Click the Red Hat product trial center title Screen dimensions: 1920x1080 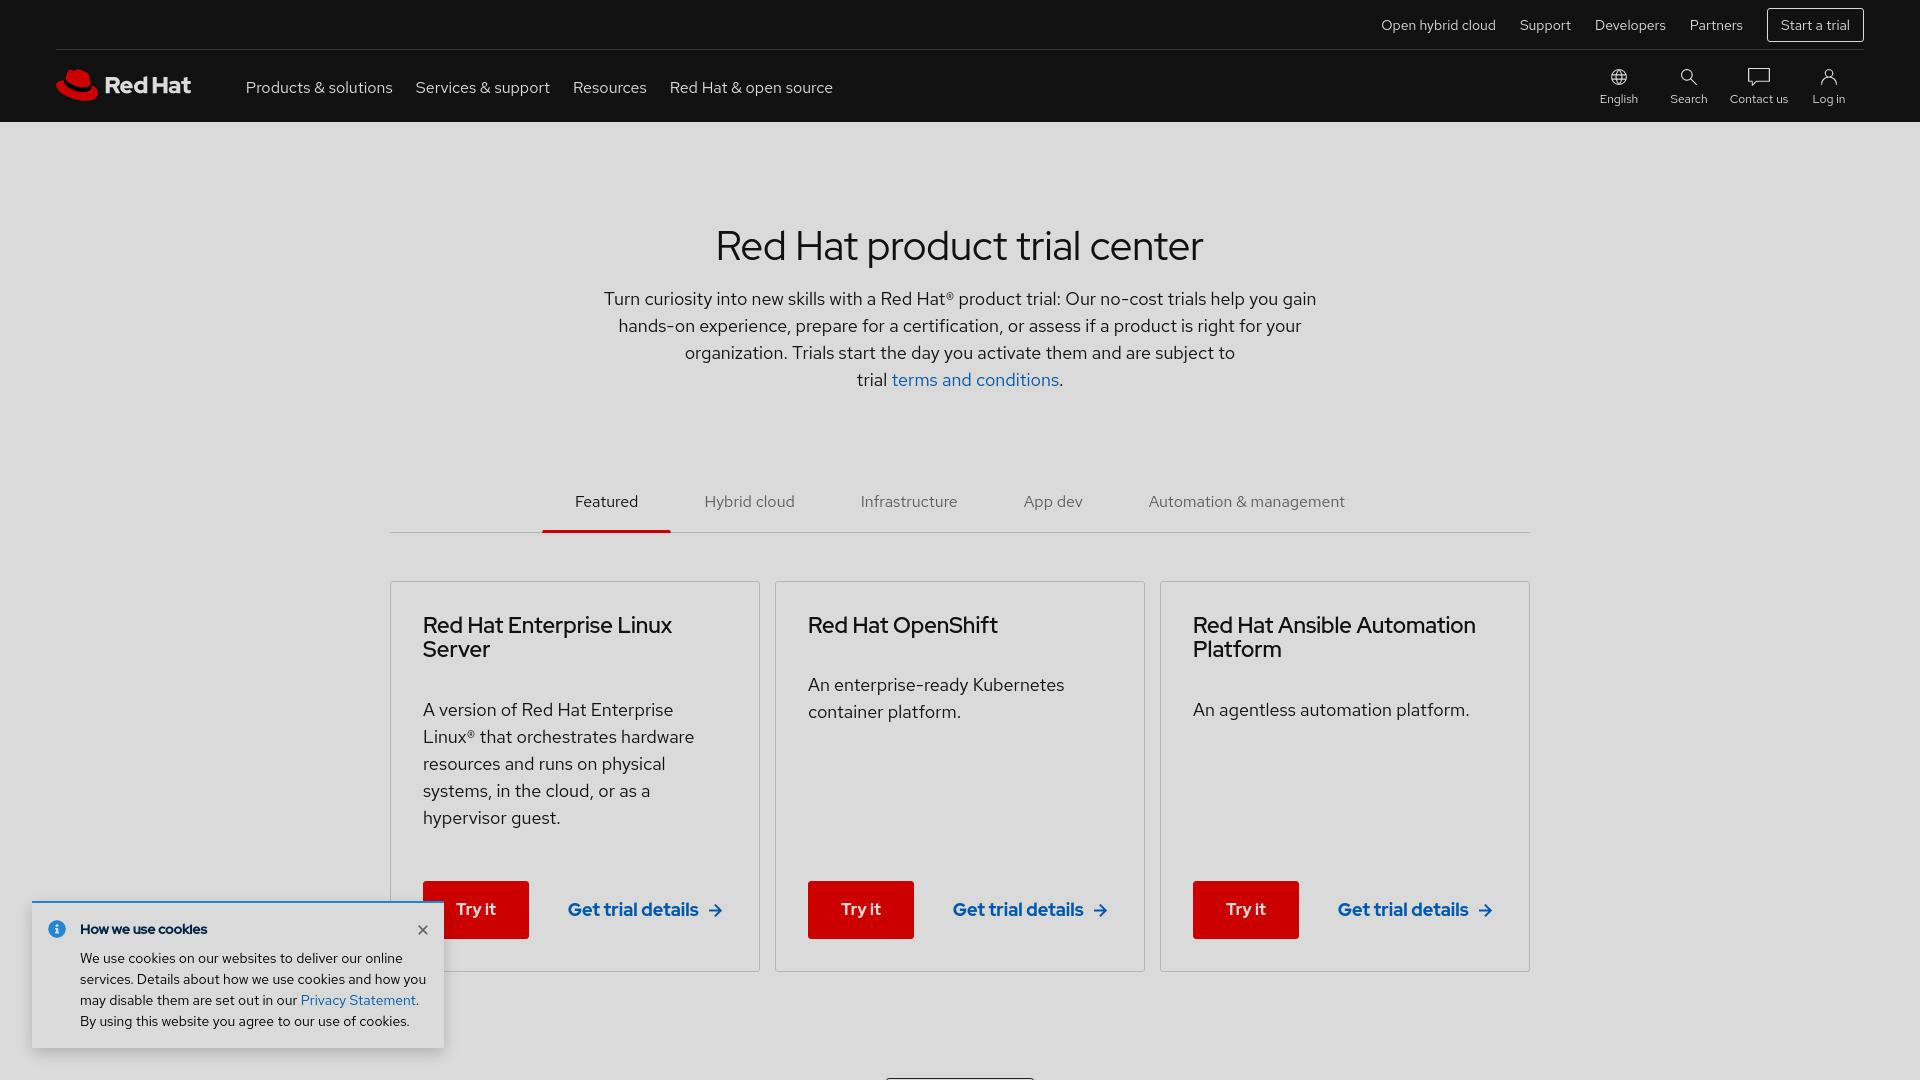coord(959,246)
